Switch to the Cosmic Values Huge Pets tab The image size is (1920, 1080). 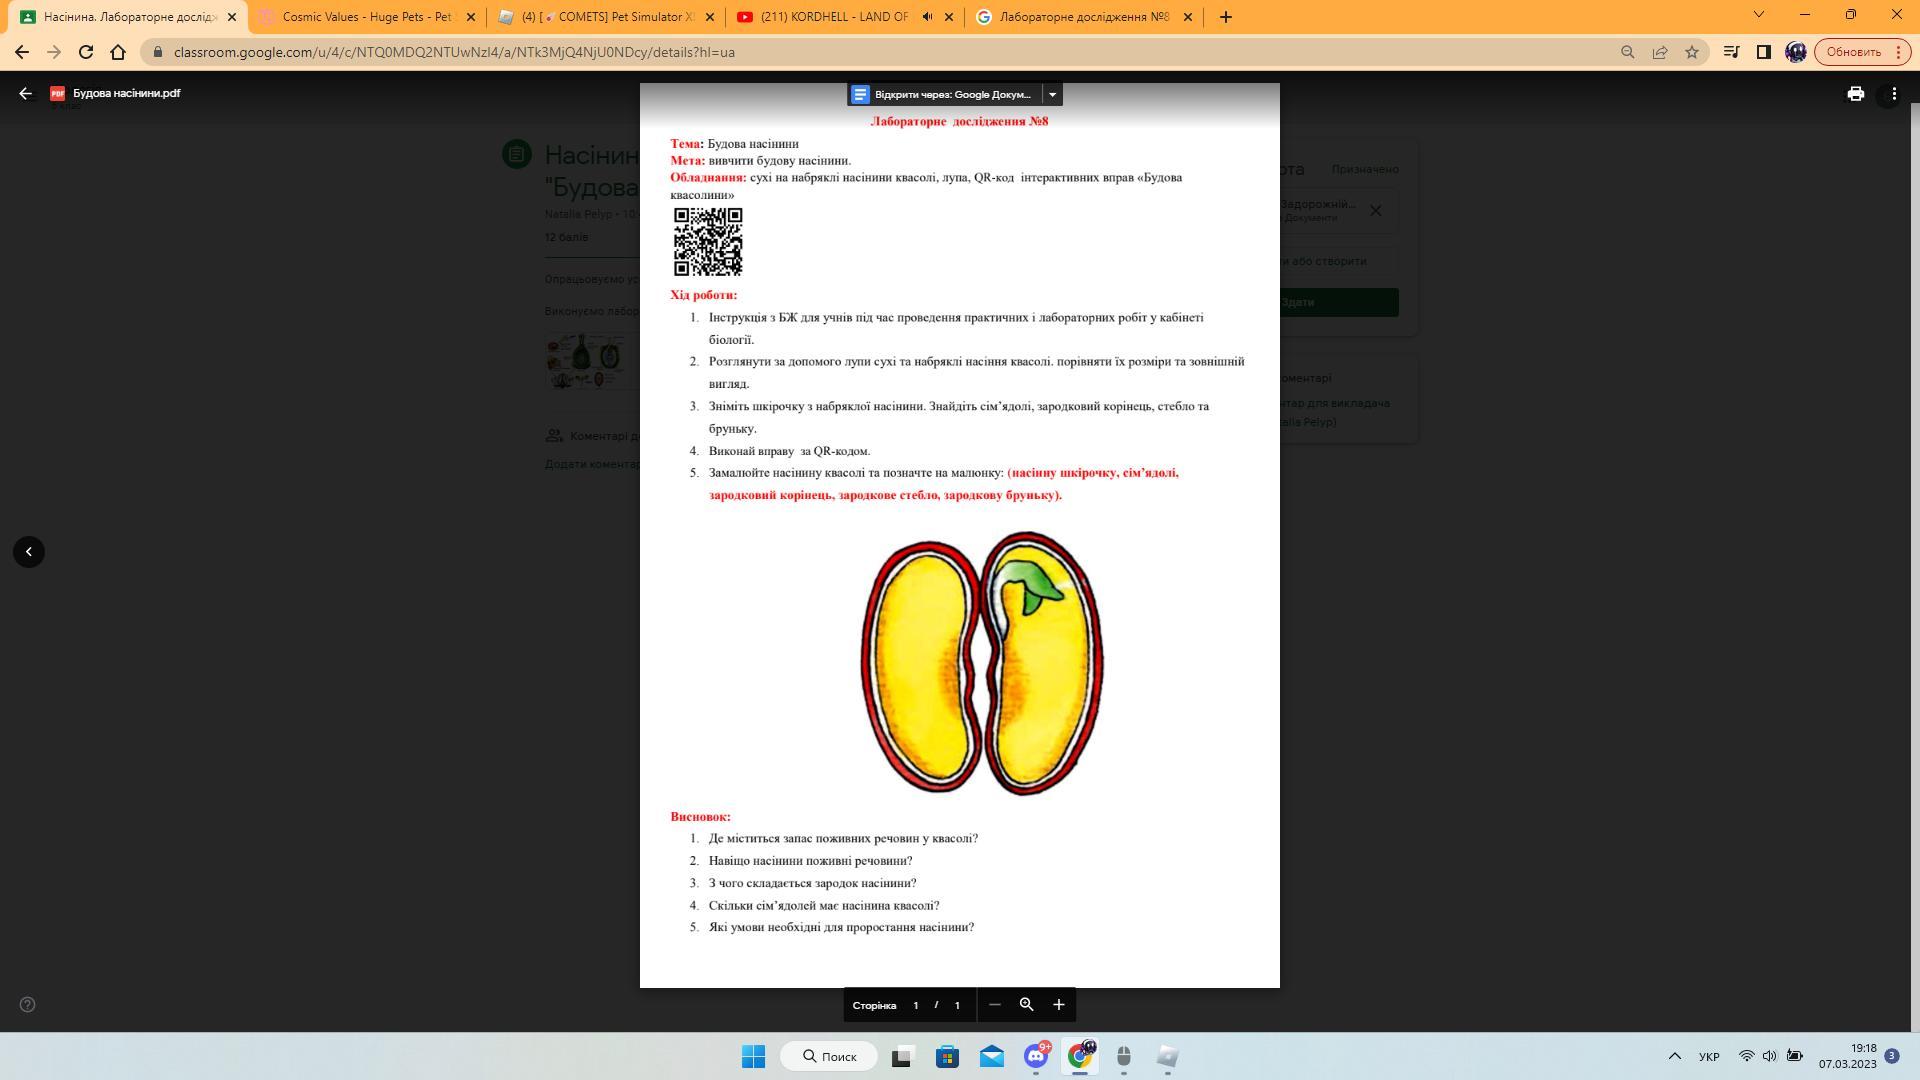pos(365,17)
